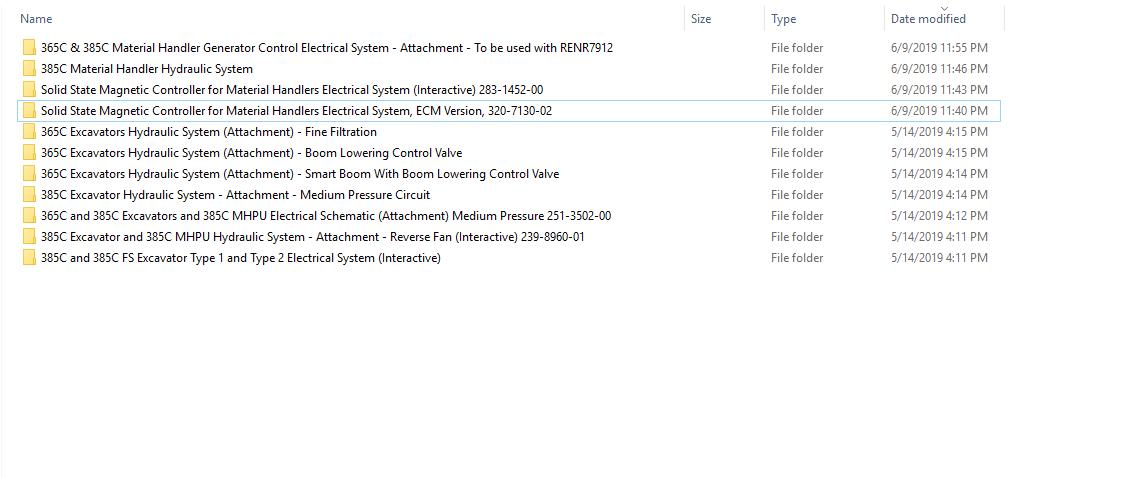This screenshot has width=1129, height=478.
Task: Select folder icon for Reverse Fan 239-8960-01
Action: point(30,237)
